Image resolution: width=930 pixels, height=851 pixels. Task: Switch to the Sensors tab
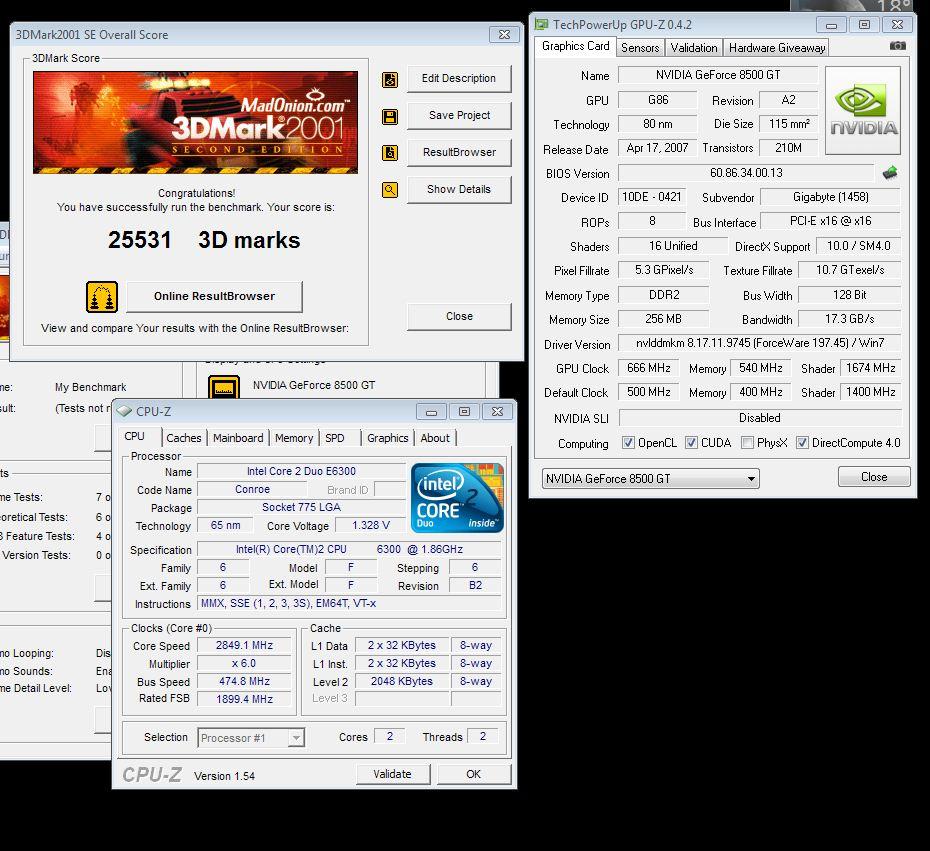pos(639,48)
